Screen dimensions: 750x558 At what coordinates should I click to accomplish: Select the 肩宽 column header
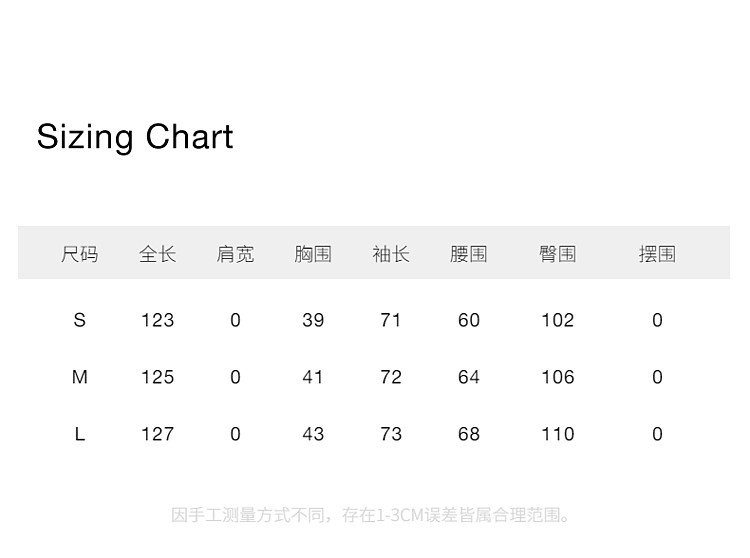(235, 254)
